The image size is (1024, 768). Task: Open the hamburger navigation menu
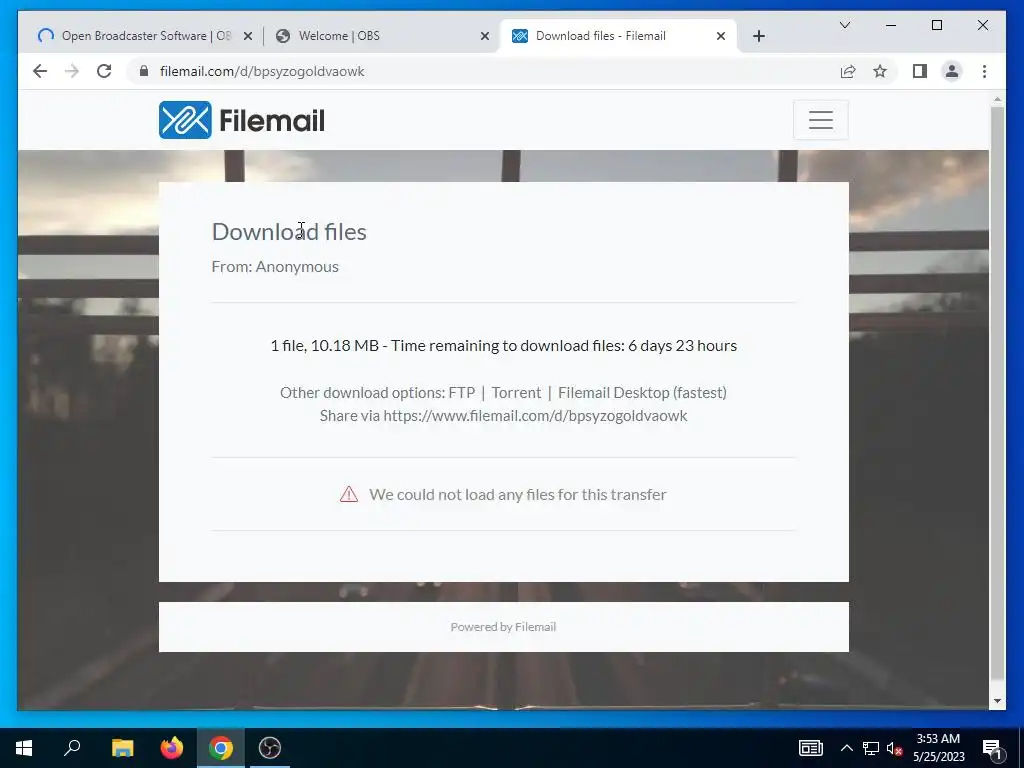click(x=820, y=120)
